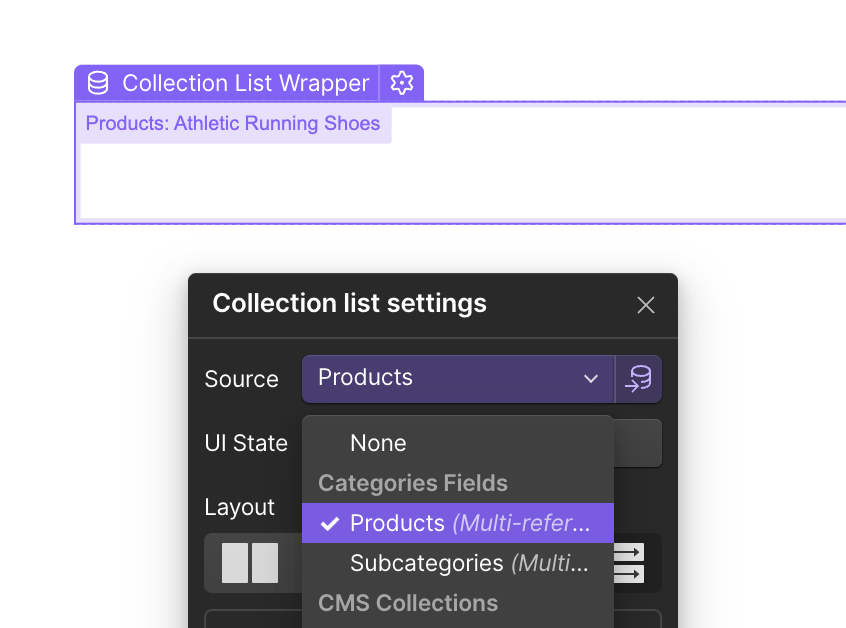Click the Categories Fields group header
Image resolution: width=846 pixels, height=628 pixels.
point(413,483)
